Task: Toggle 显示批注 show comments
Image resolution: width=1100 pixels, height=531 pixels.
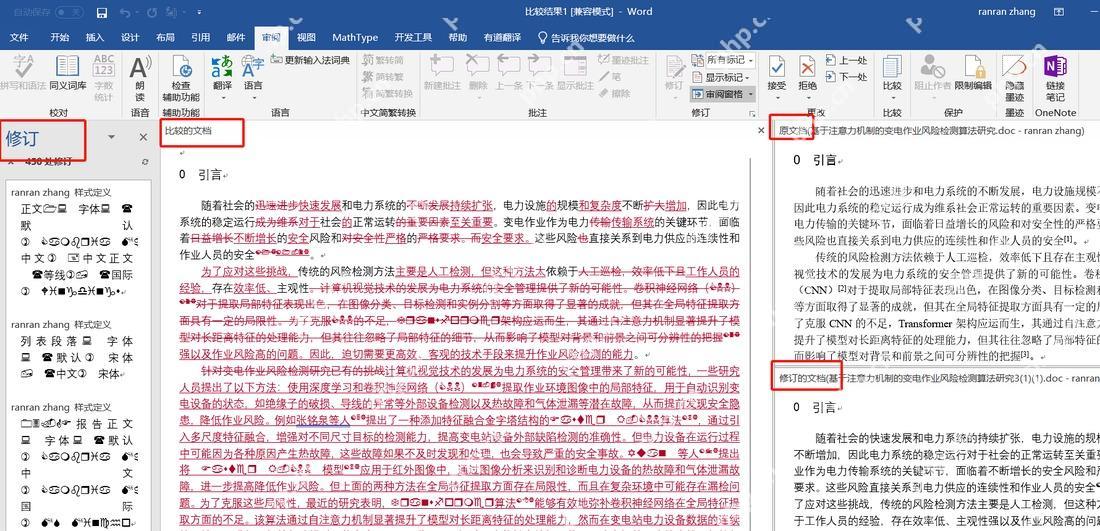Action: pyautogui.click(x=575, y=74)
